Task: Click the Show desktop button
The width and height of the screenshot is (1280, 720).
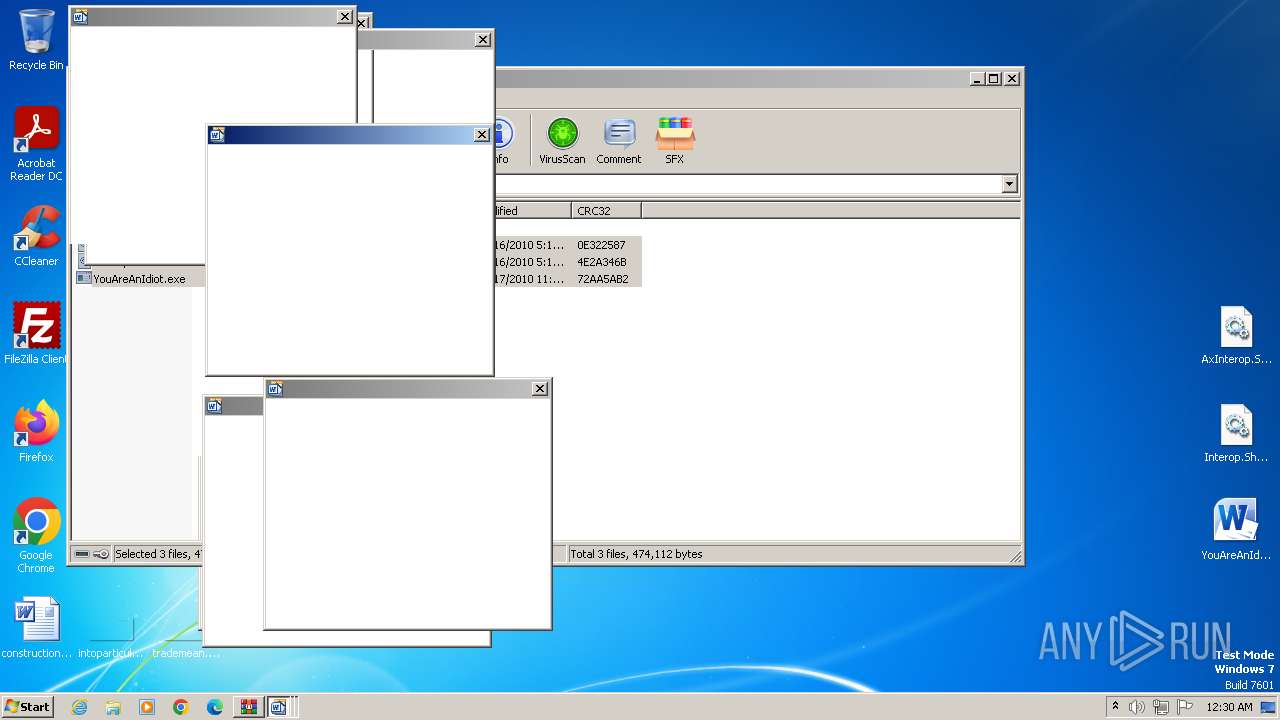Action: point(1270,707)
